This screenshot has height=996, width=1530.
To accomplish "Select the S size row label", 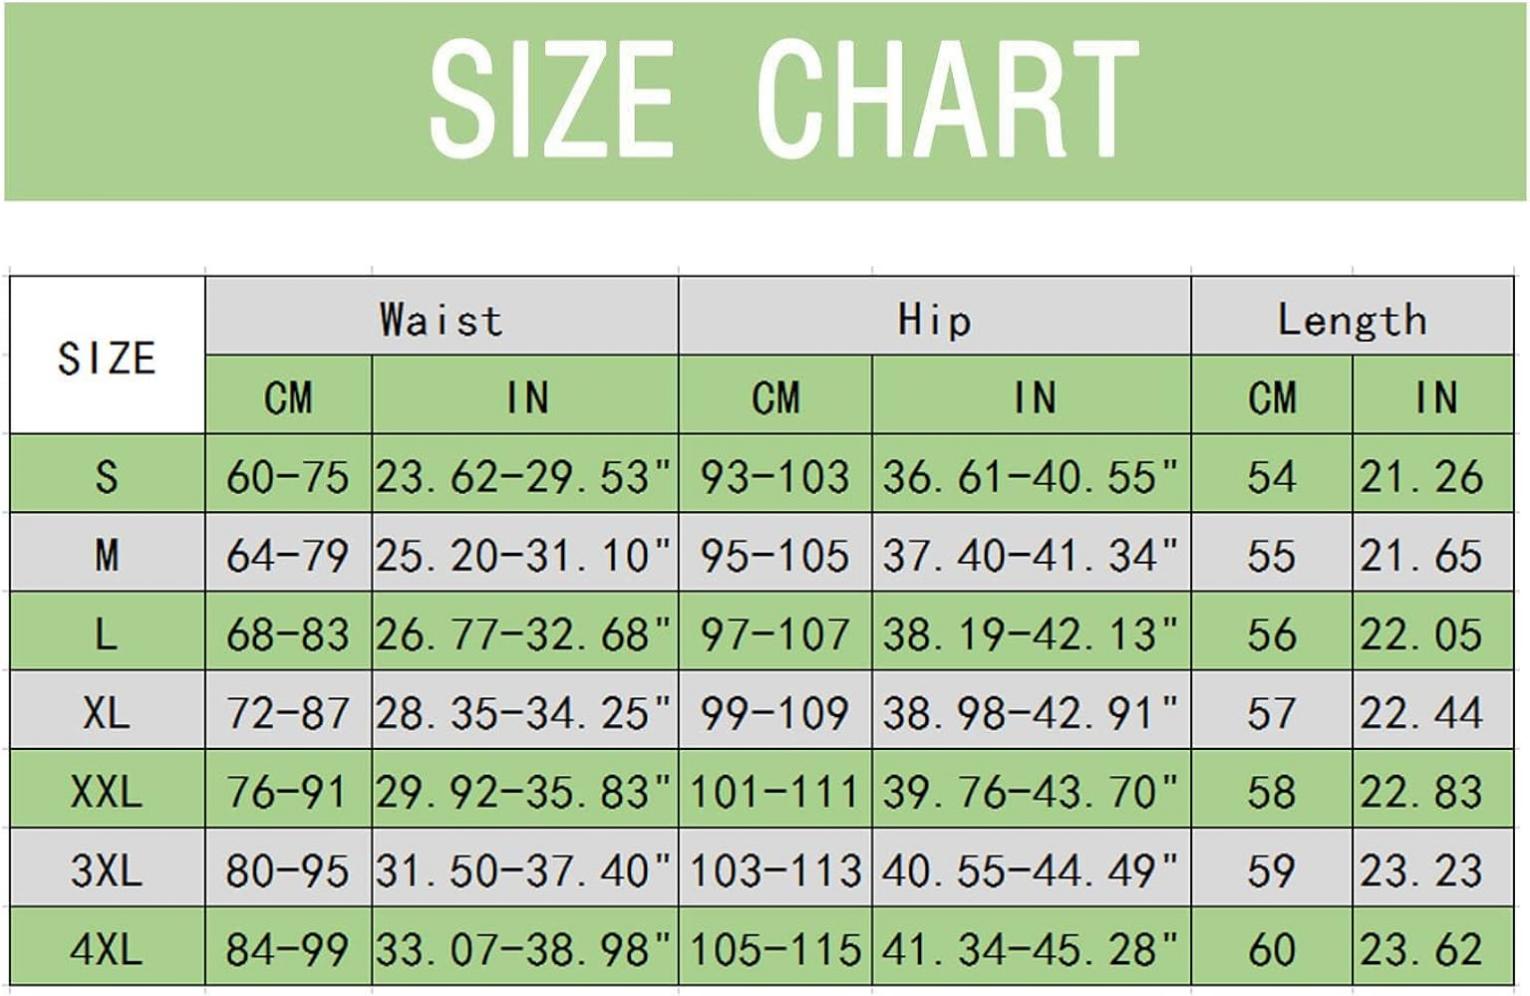I will (107, 474).
